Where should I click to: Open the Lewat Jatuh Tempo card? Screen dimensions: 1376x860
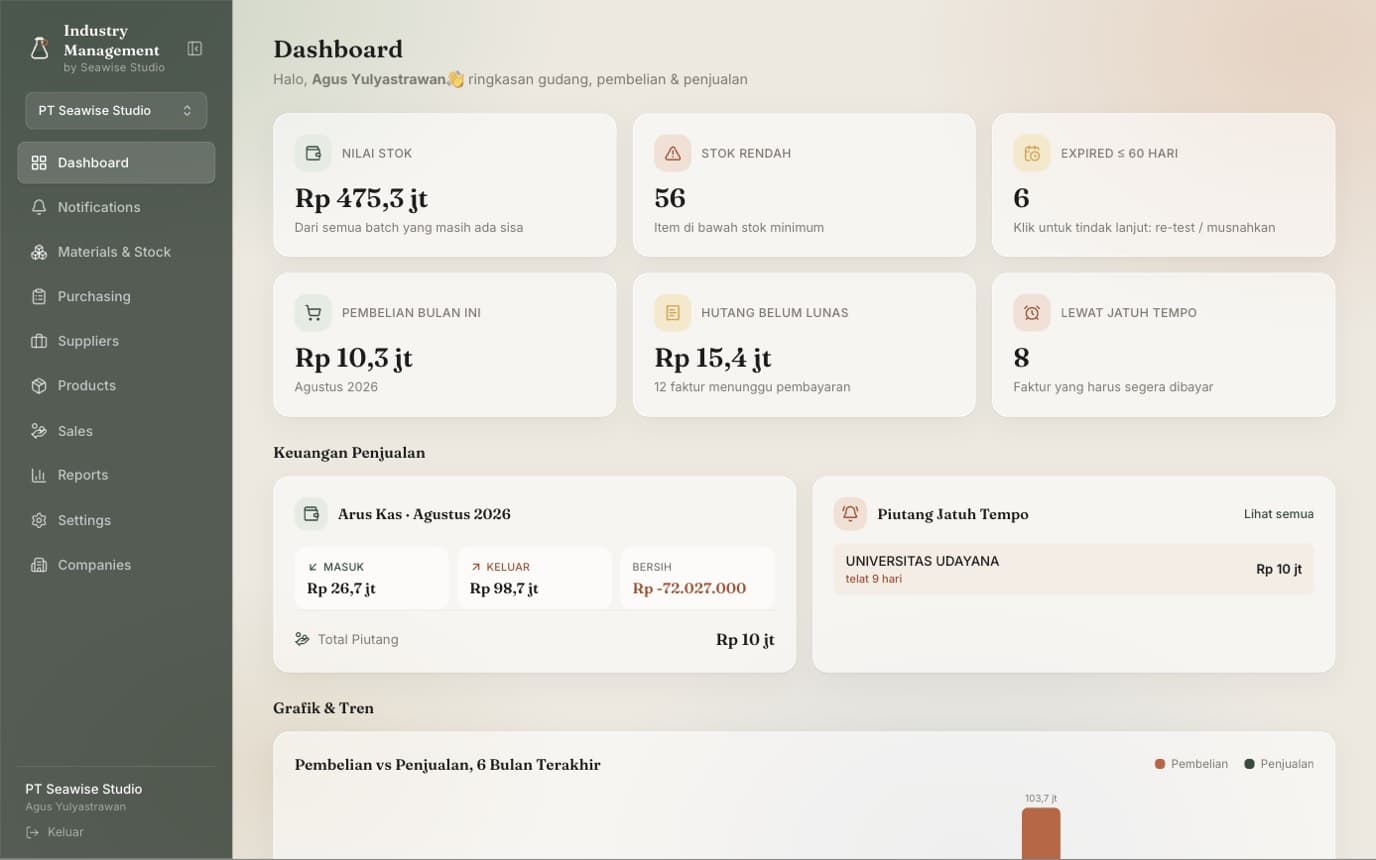pos(1163,345)
